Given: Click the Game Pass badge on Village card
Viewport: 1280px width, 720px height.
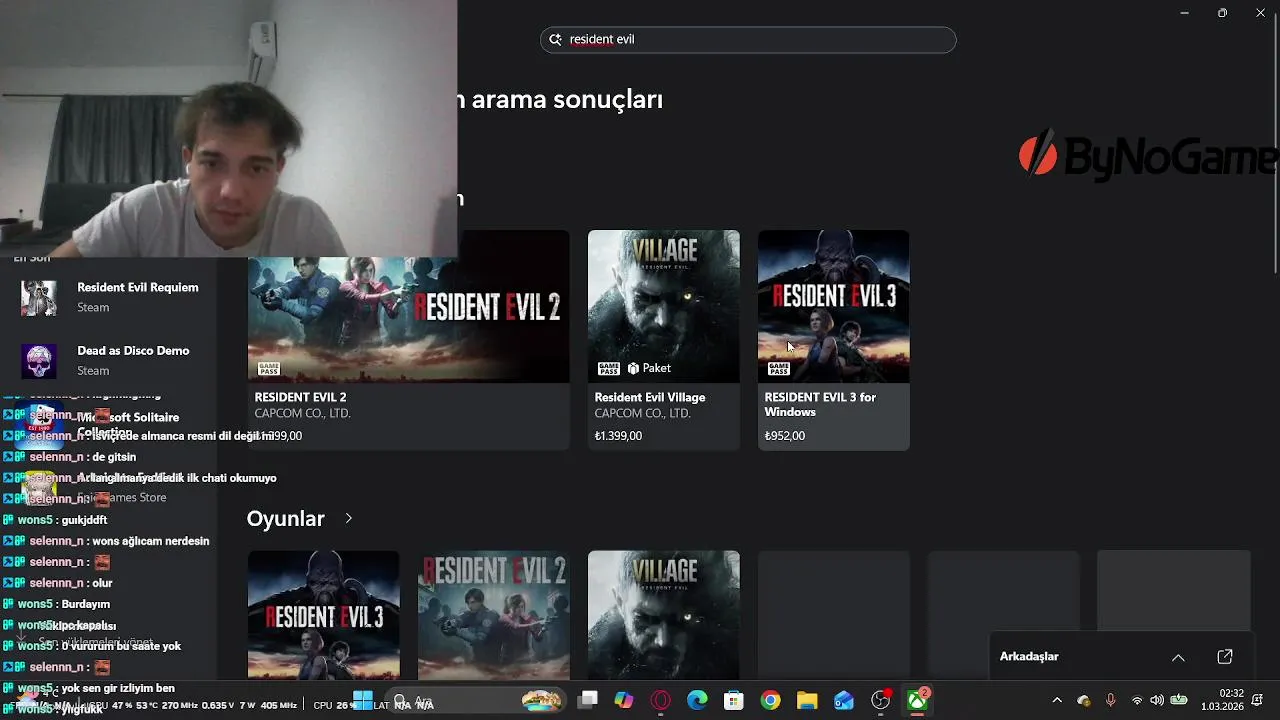Looking at the screenshot, I should point(609,368).
